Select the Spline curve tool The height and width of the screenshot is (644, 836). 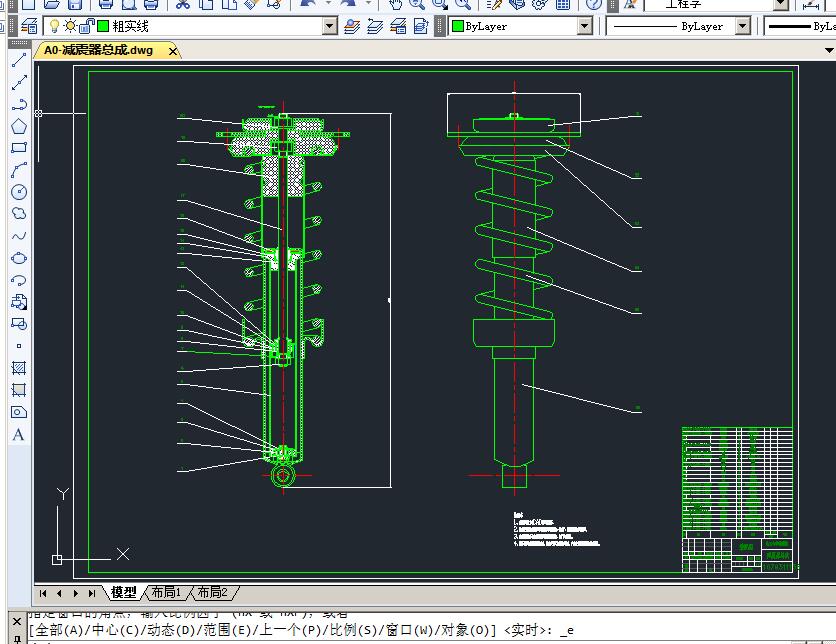pyautogui.click(x=18, y=236)
